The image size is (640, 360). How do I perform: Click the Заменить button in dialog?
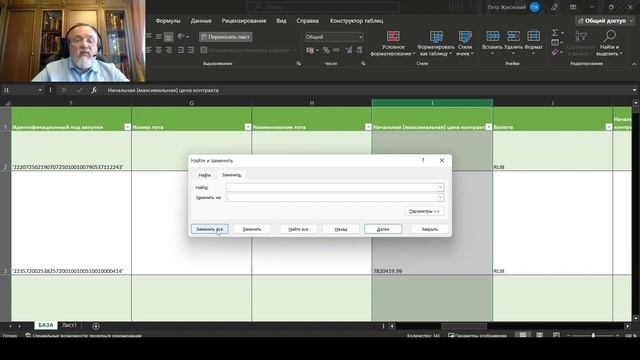pos(252,229)
